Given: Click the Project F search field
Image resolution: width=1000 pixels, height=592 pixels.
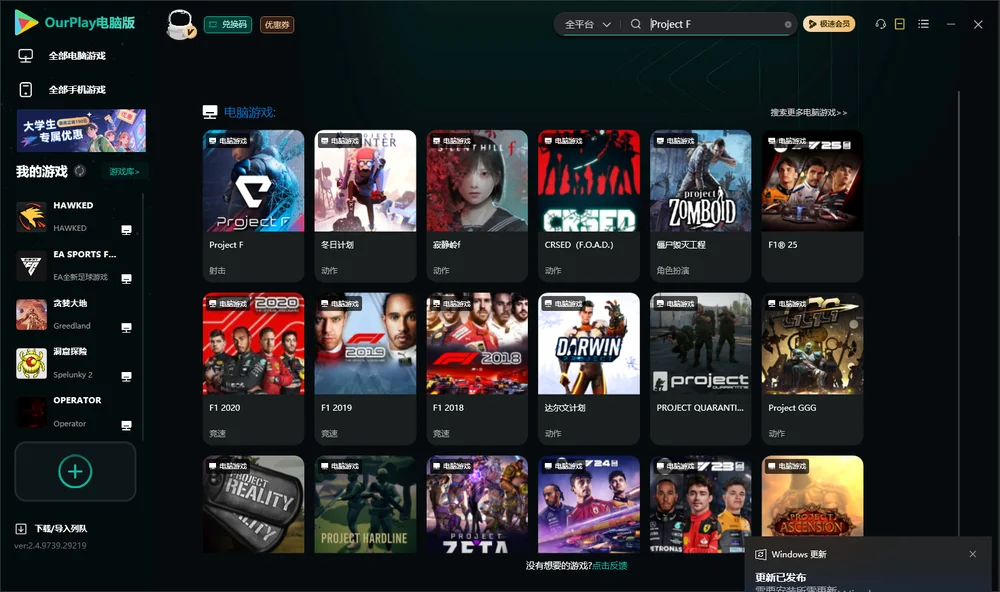Looking at the screenshot, I should (716, 24).
